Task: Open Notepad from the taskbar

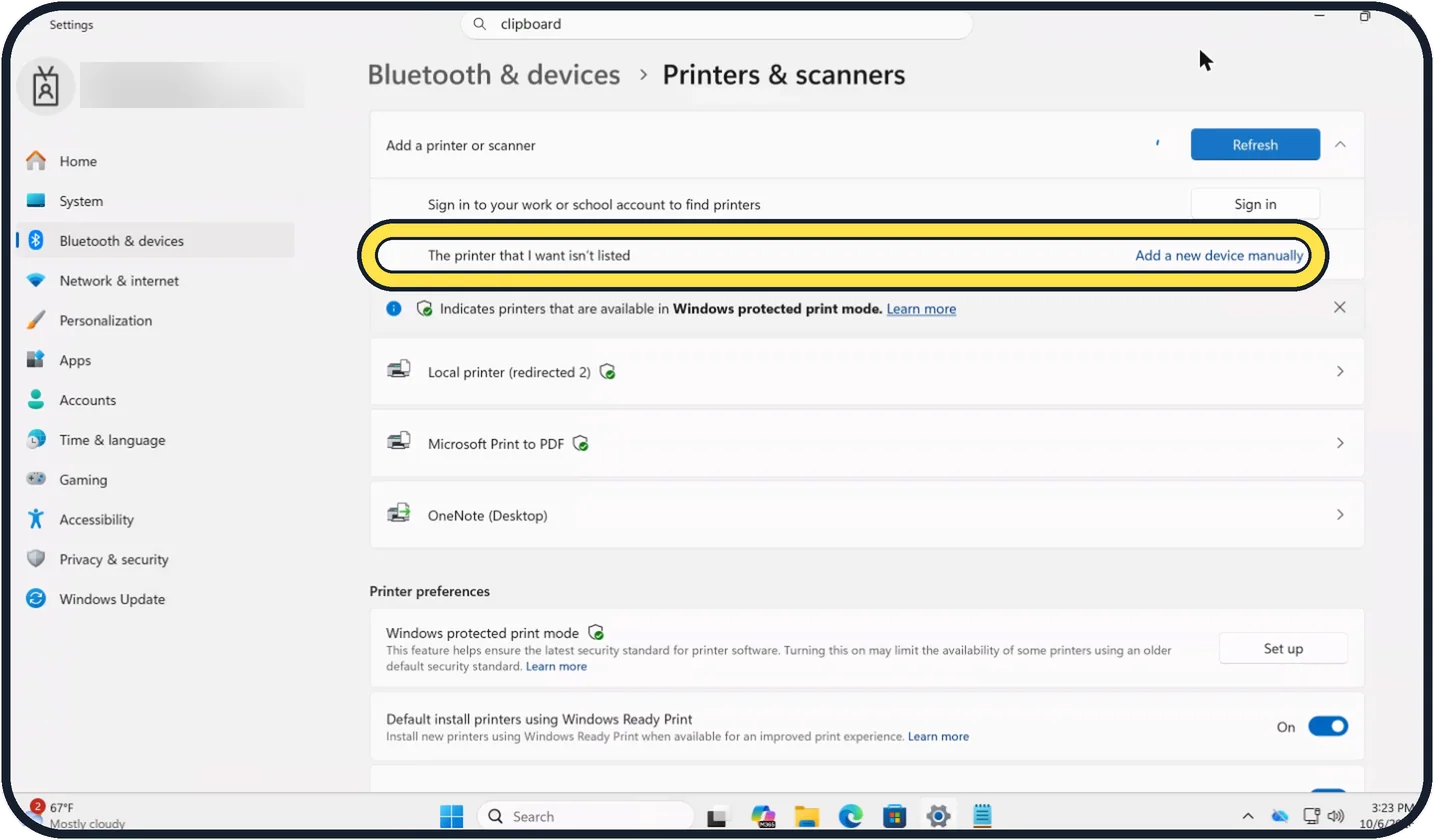Action: coord(981,816)
